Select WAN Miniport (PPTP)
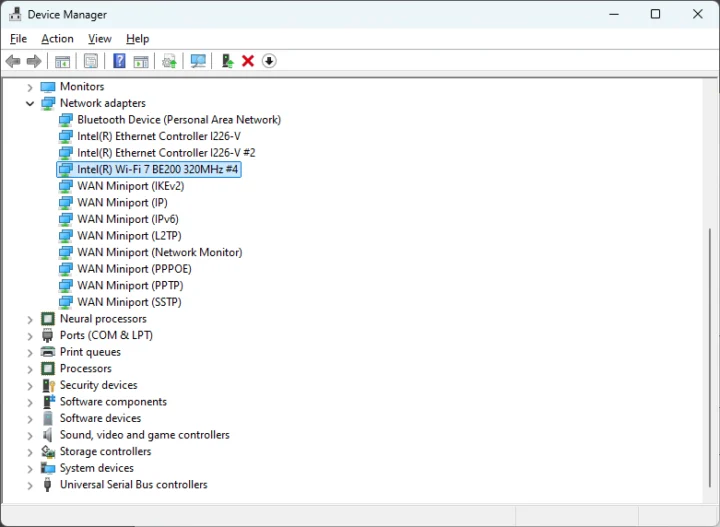 coord(130,286)
